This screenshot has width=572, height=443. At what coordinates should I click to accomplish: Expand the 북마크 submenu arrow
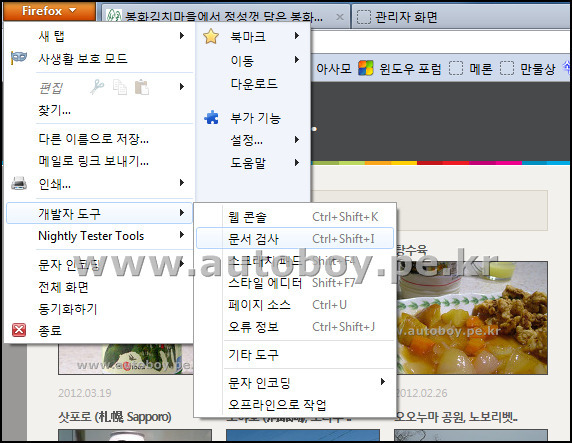297,36
